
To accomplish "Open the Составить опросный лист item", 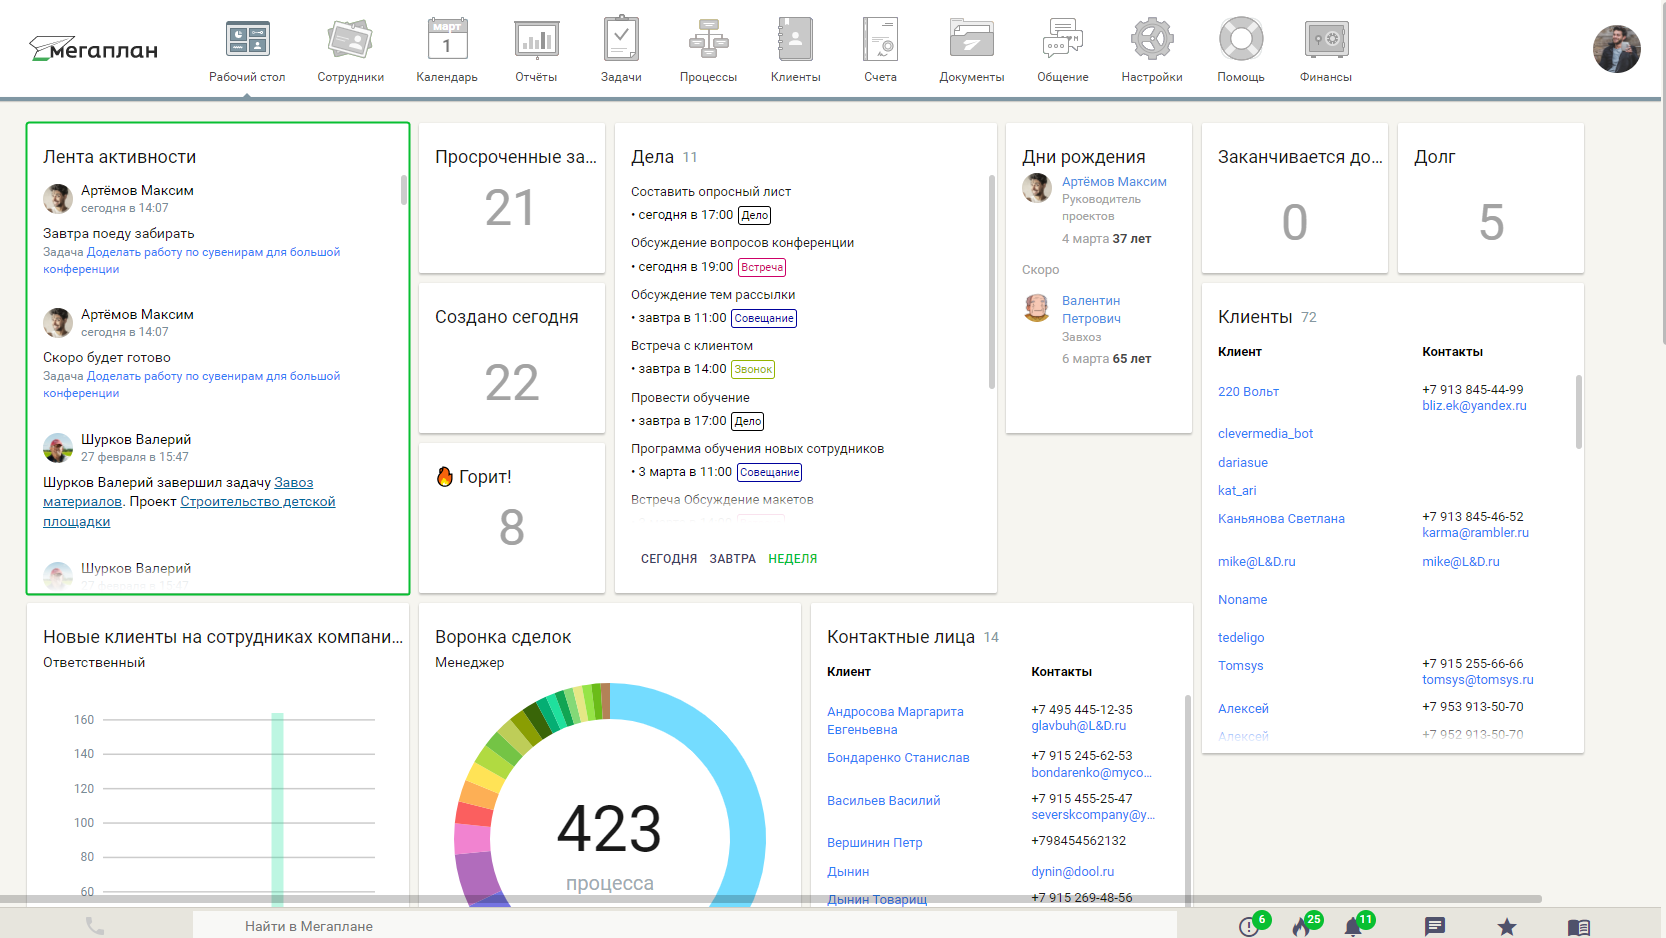I will [711, 192].
